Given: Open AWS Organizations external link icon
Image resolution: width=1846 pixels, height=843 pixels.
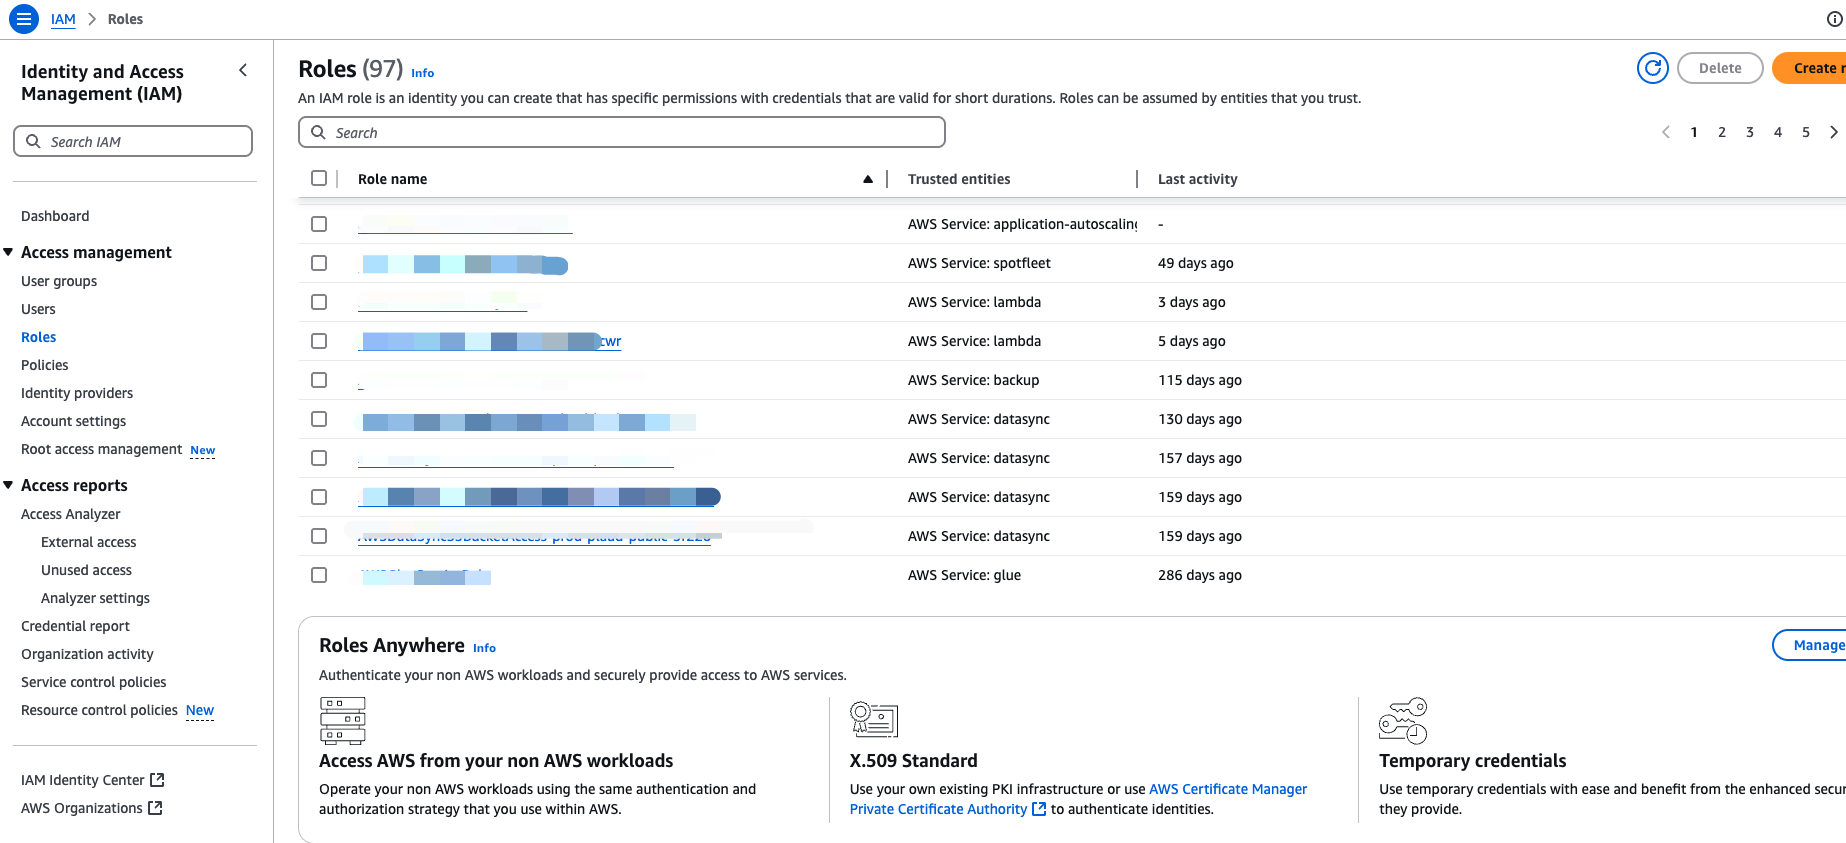Looking at the screenshot, I should tap(155, 808).
